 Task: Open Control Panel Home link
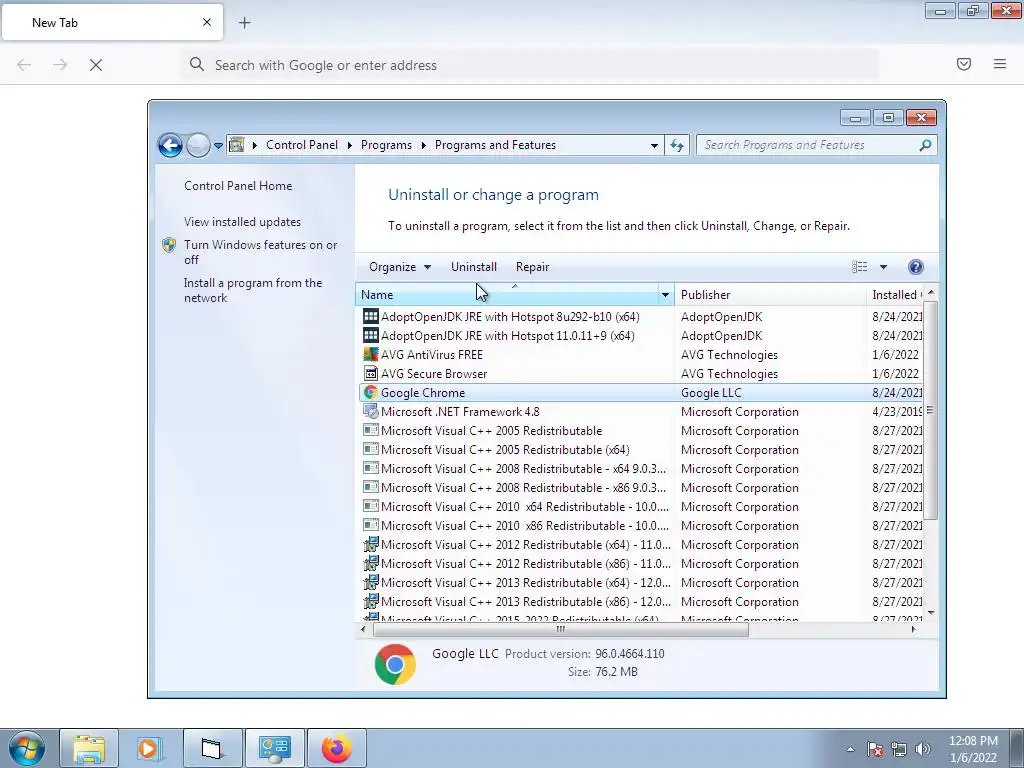click(238, 186)
